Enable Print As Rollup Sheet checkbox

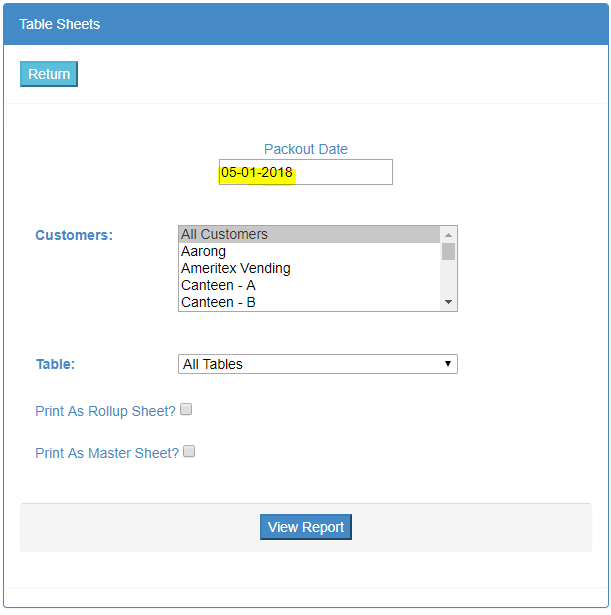tap(186, 409)
